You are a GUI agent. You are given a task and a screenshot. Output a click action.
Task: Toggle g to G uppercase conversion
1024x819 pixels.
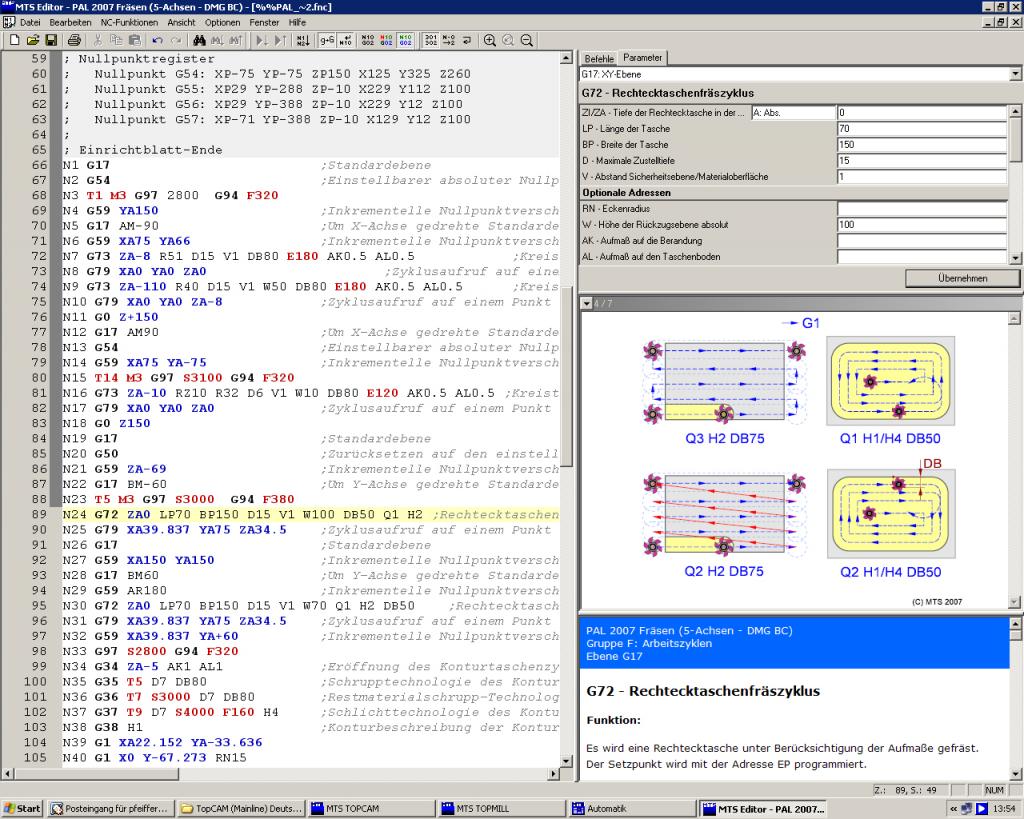pyautogui.click(x=327, y=40)
